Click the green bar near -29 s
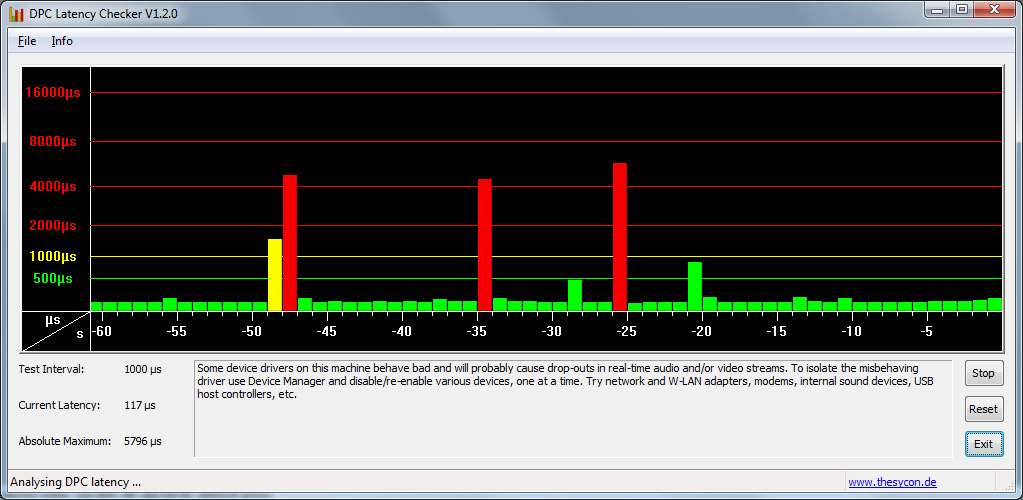1023x500 pixels. (575, 295)
